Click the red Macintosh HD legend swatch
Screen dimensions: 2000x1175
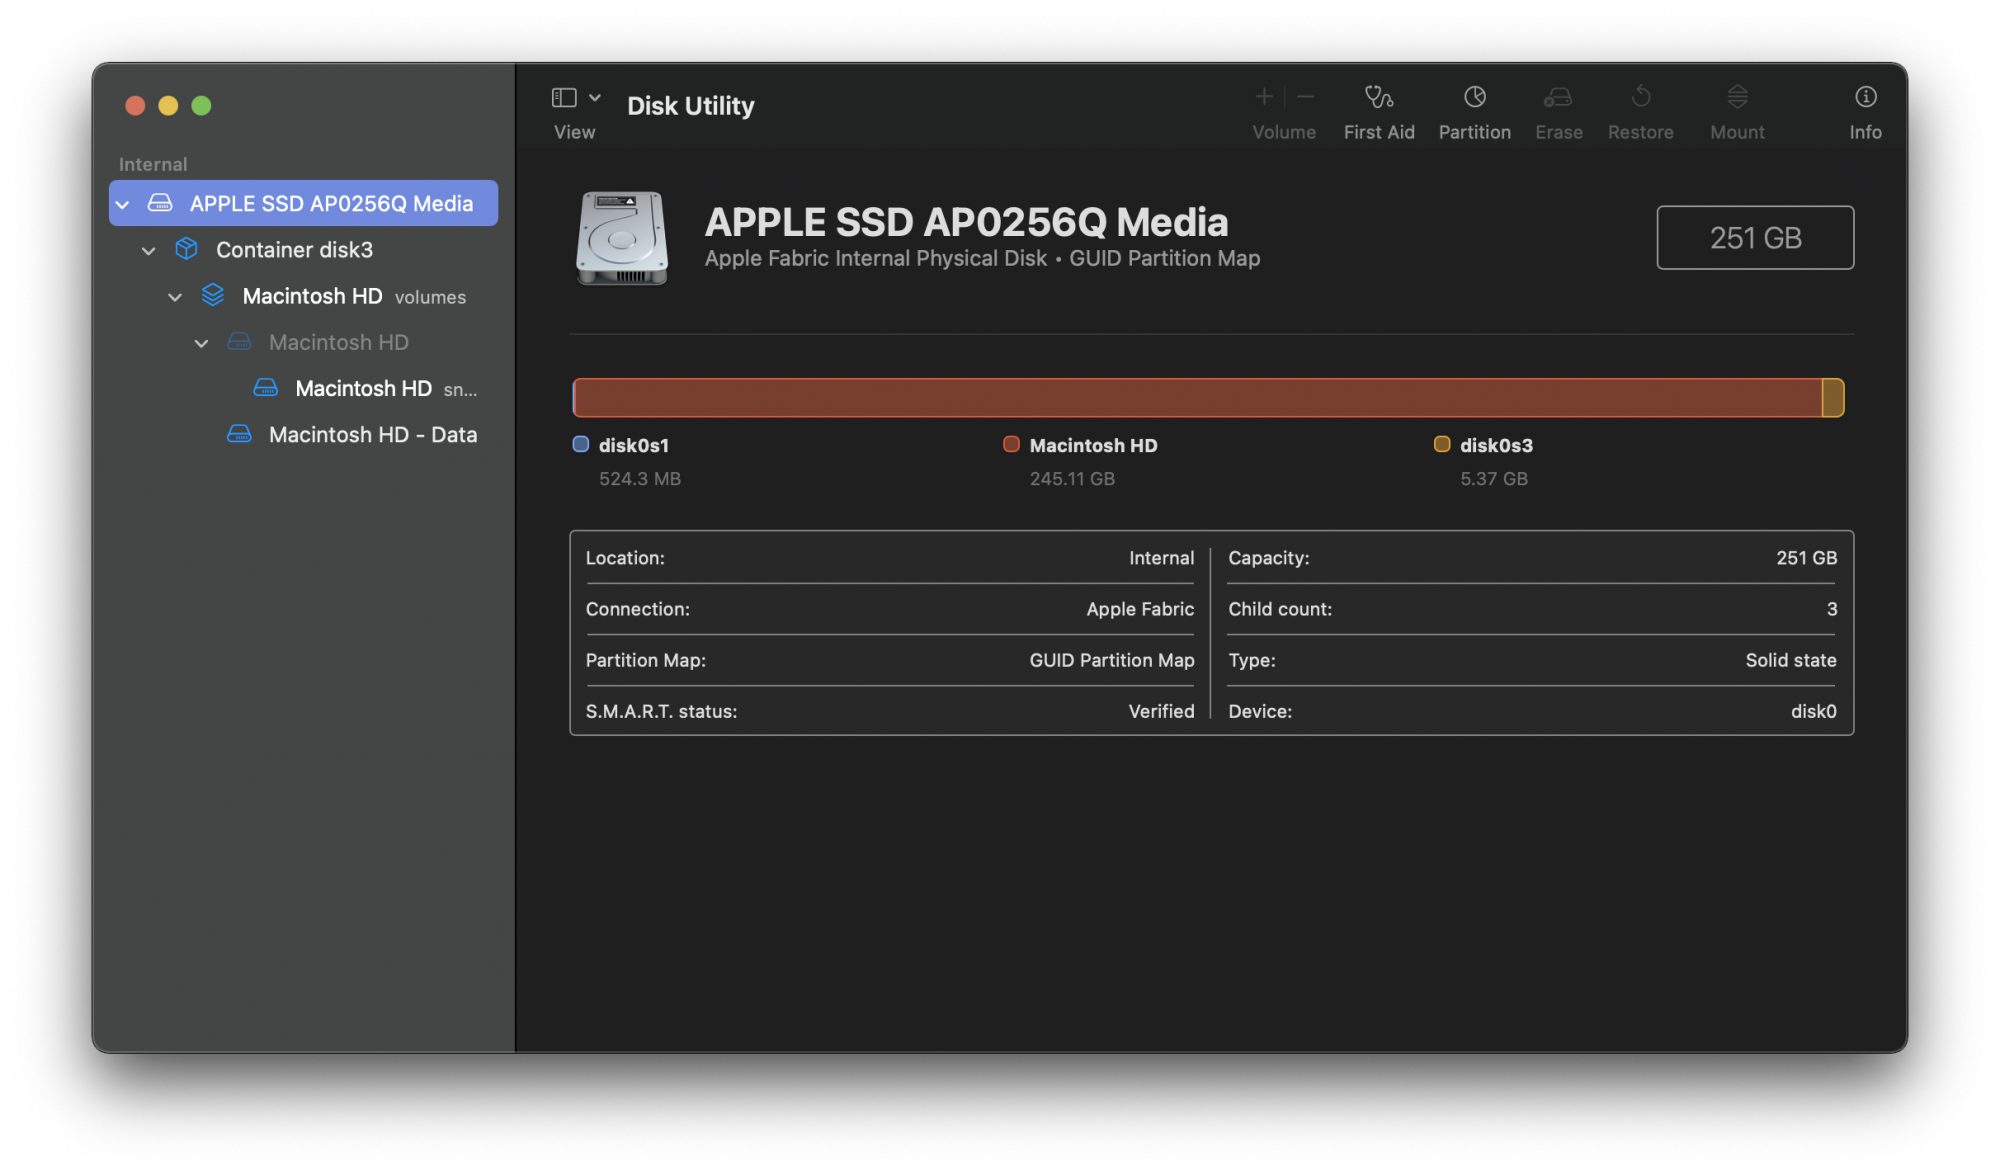(x=1011, y=444)
